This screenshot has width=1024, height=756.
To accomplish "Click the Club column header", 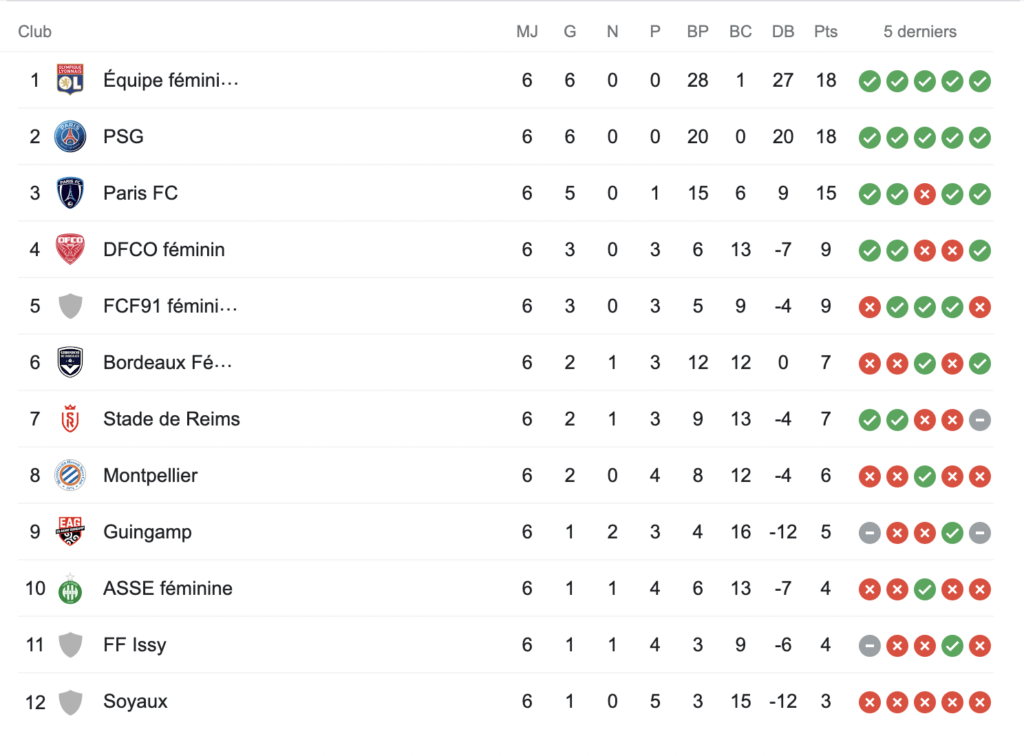I will pos(35,31).
